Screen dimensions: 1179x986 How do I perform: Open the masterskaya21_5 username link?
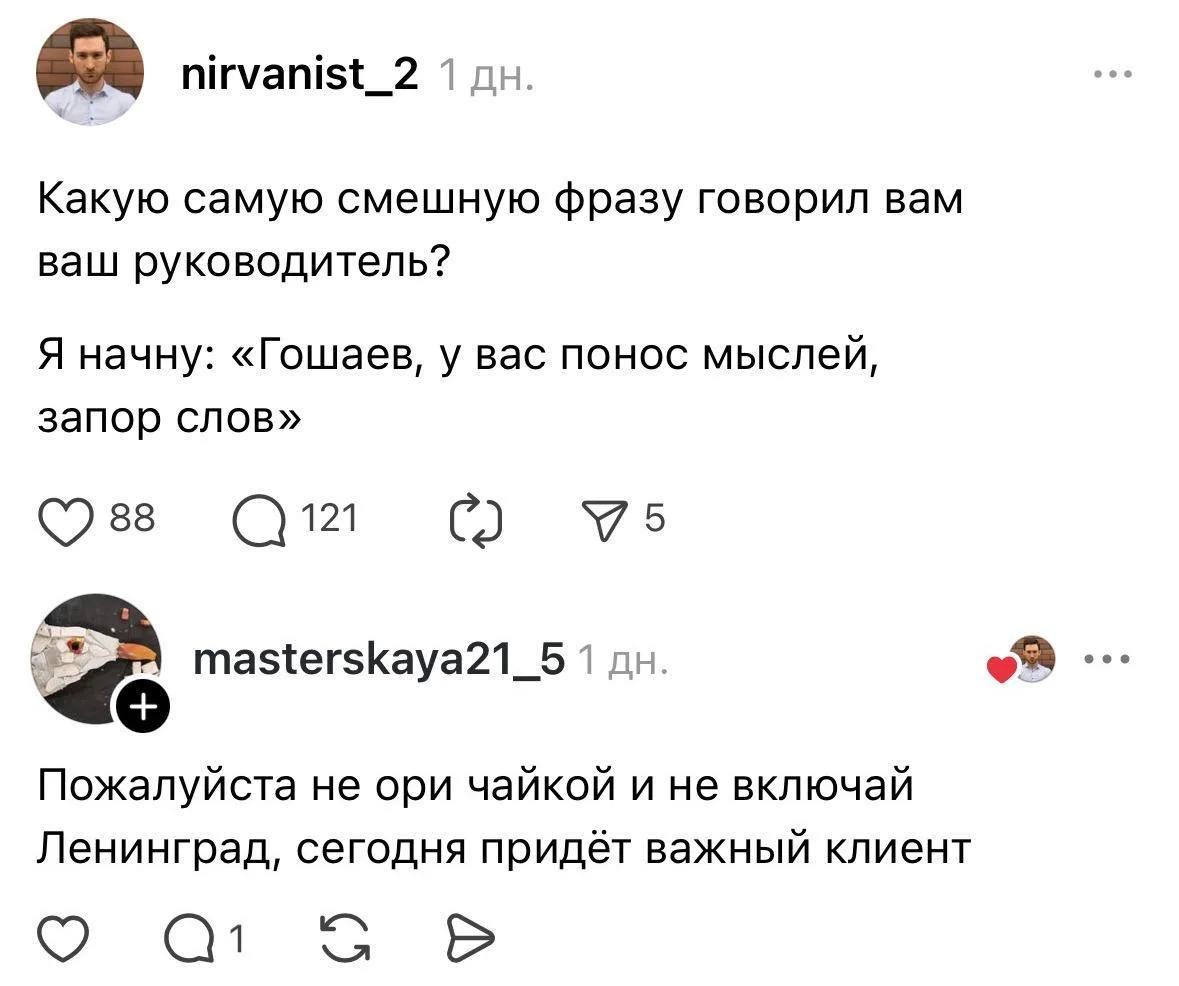click(378, 659)
